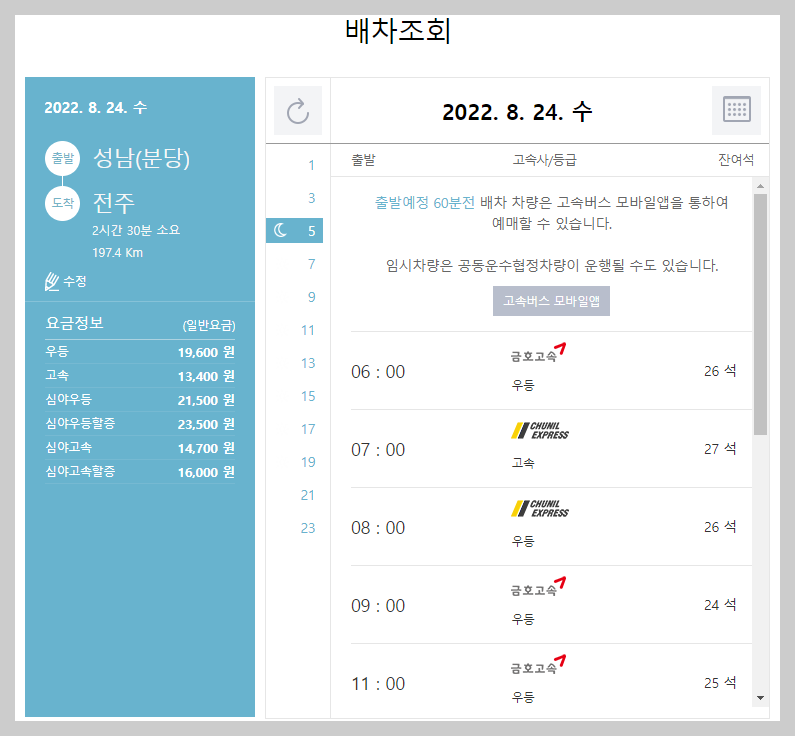Click 25 석 remaining seats on 11:00 row
Screen dimensions: 795x736
tap(720, 683)
